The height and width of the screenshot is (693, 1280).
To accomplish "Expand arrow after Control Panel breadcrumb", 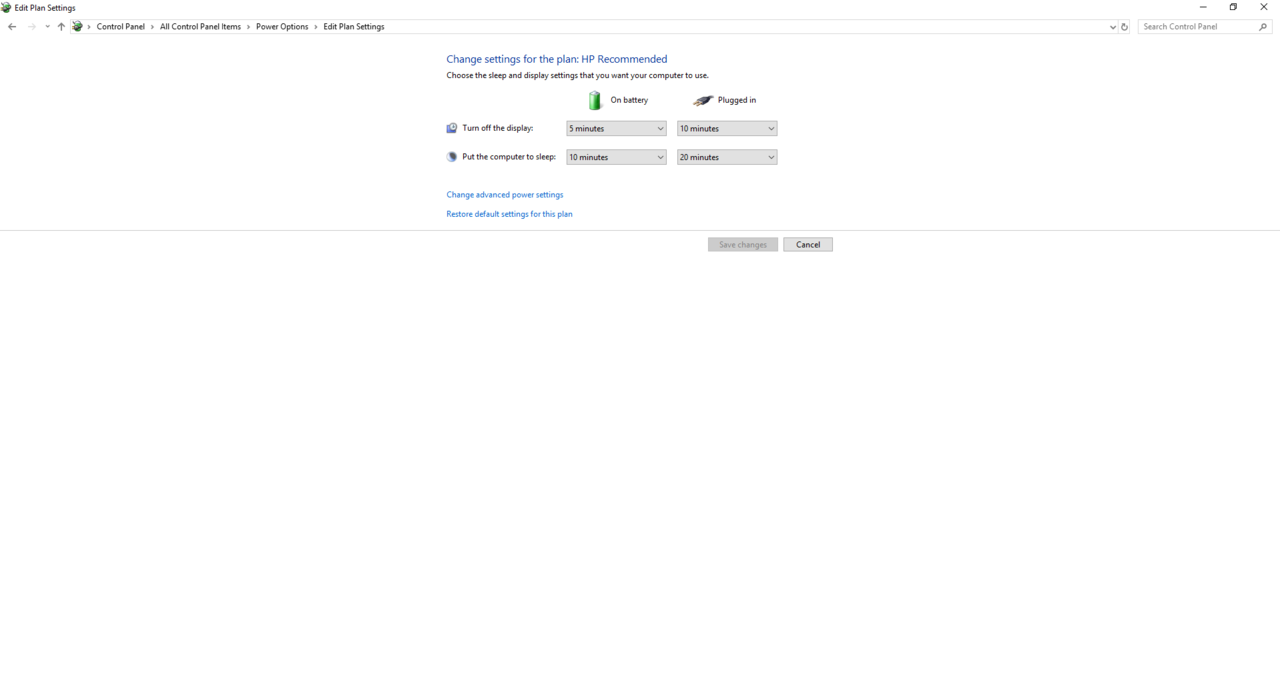I will (153, 27).
